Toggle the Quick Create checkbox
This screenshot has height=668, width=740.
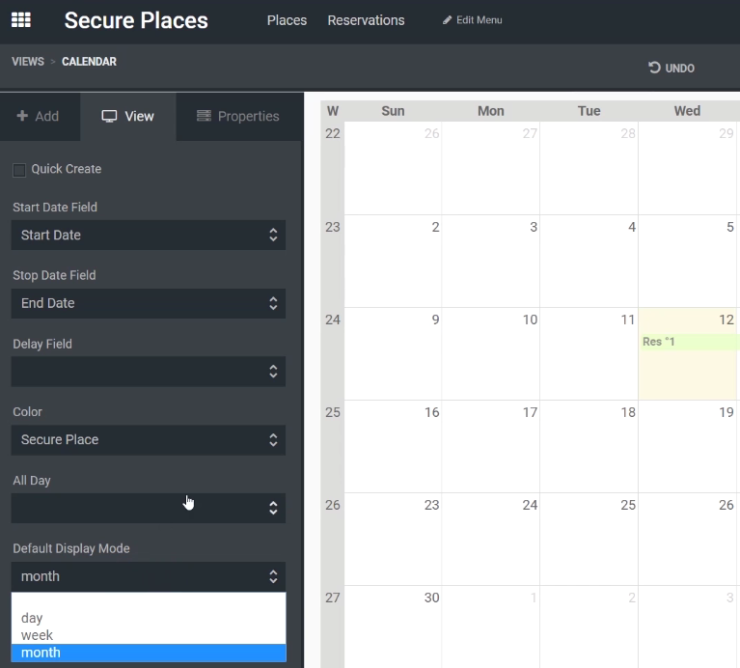19,170
